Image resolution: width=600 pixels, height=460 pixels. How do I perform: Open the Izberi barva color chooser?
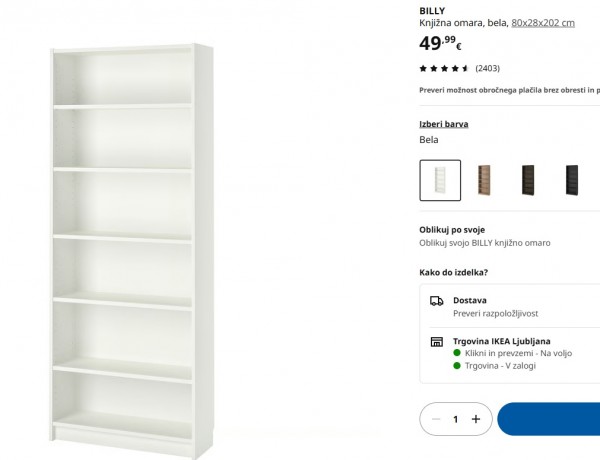click(444, 124)
